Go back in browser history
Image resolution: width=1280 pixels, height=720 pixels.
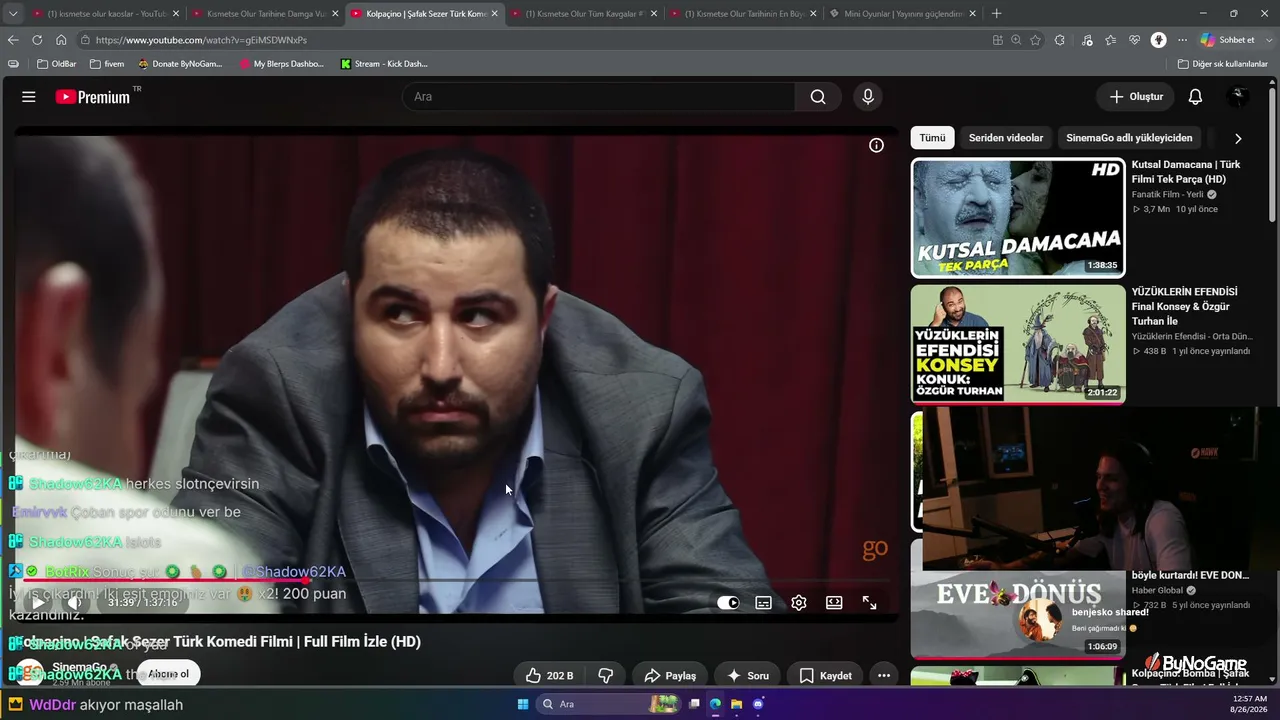point(13,40)
